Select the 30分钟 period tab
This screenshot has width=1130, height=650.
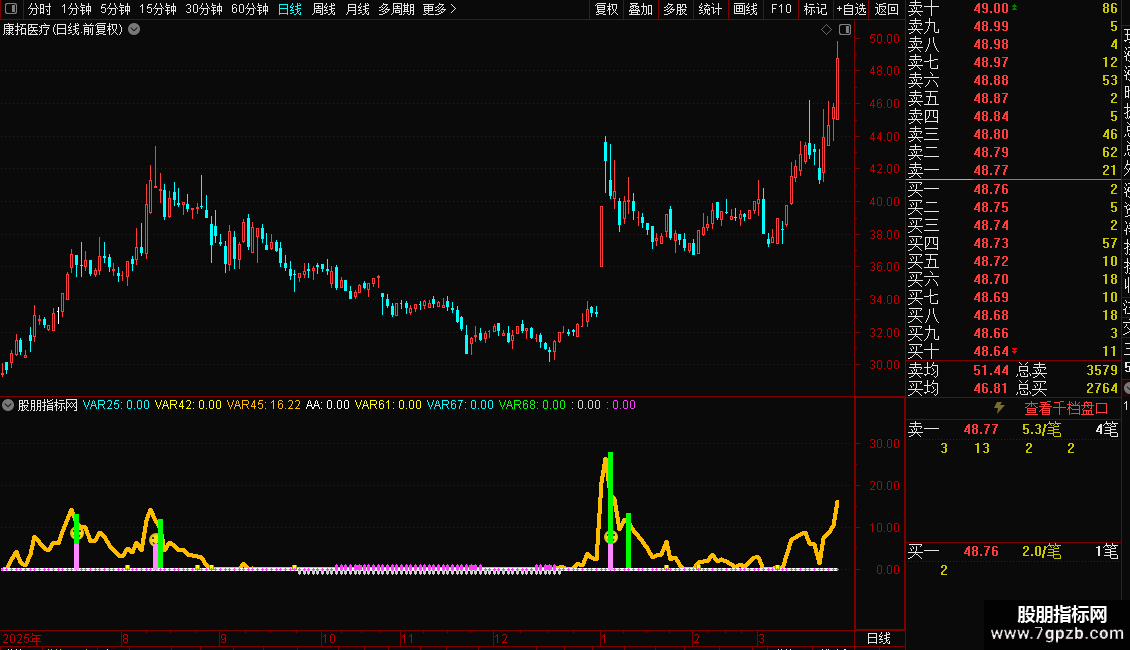pyautogui.click(x=204, y=9)
